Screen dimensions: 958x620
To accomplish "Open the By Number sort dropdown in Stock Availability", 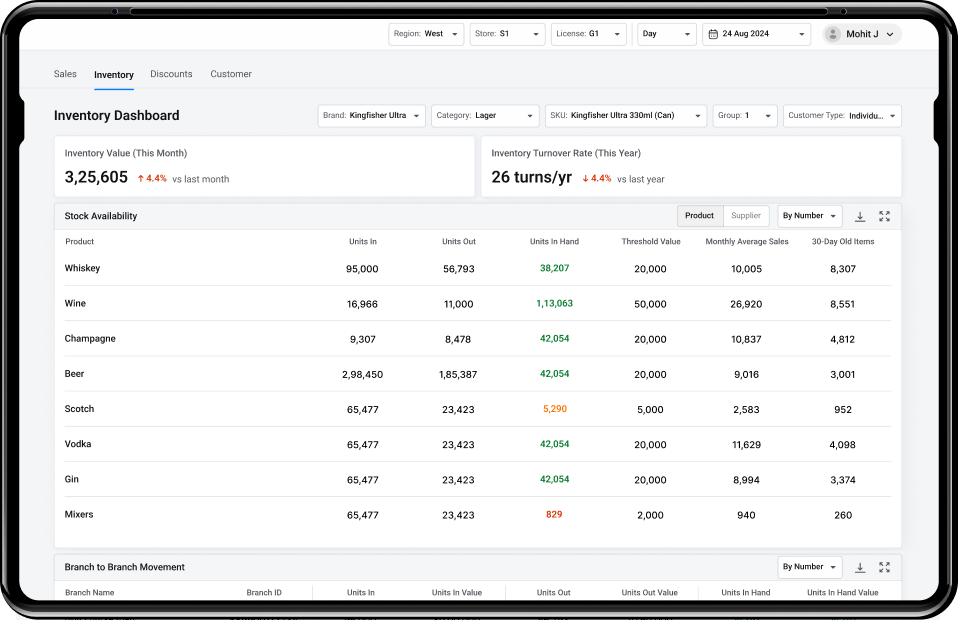I will [x=809, y=216].
